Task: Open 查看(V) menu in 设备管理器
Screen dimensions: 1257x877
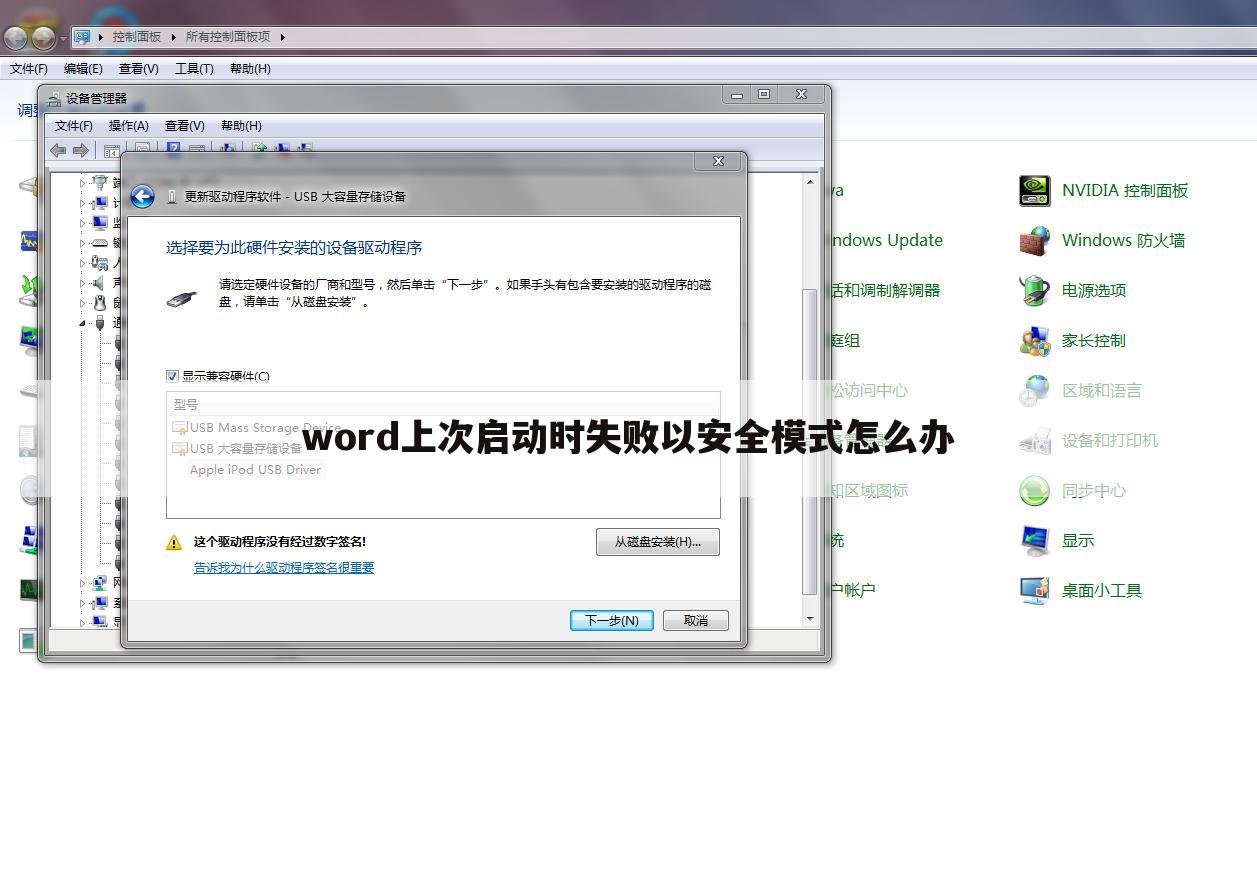Action: (184, 126)
